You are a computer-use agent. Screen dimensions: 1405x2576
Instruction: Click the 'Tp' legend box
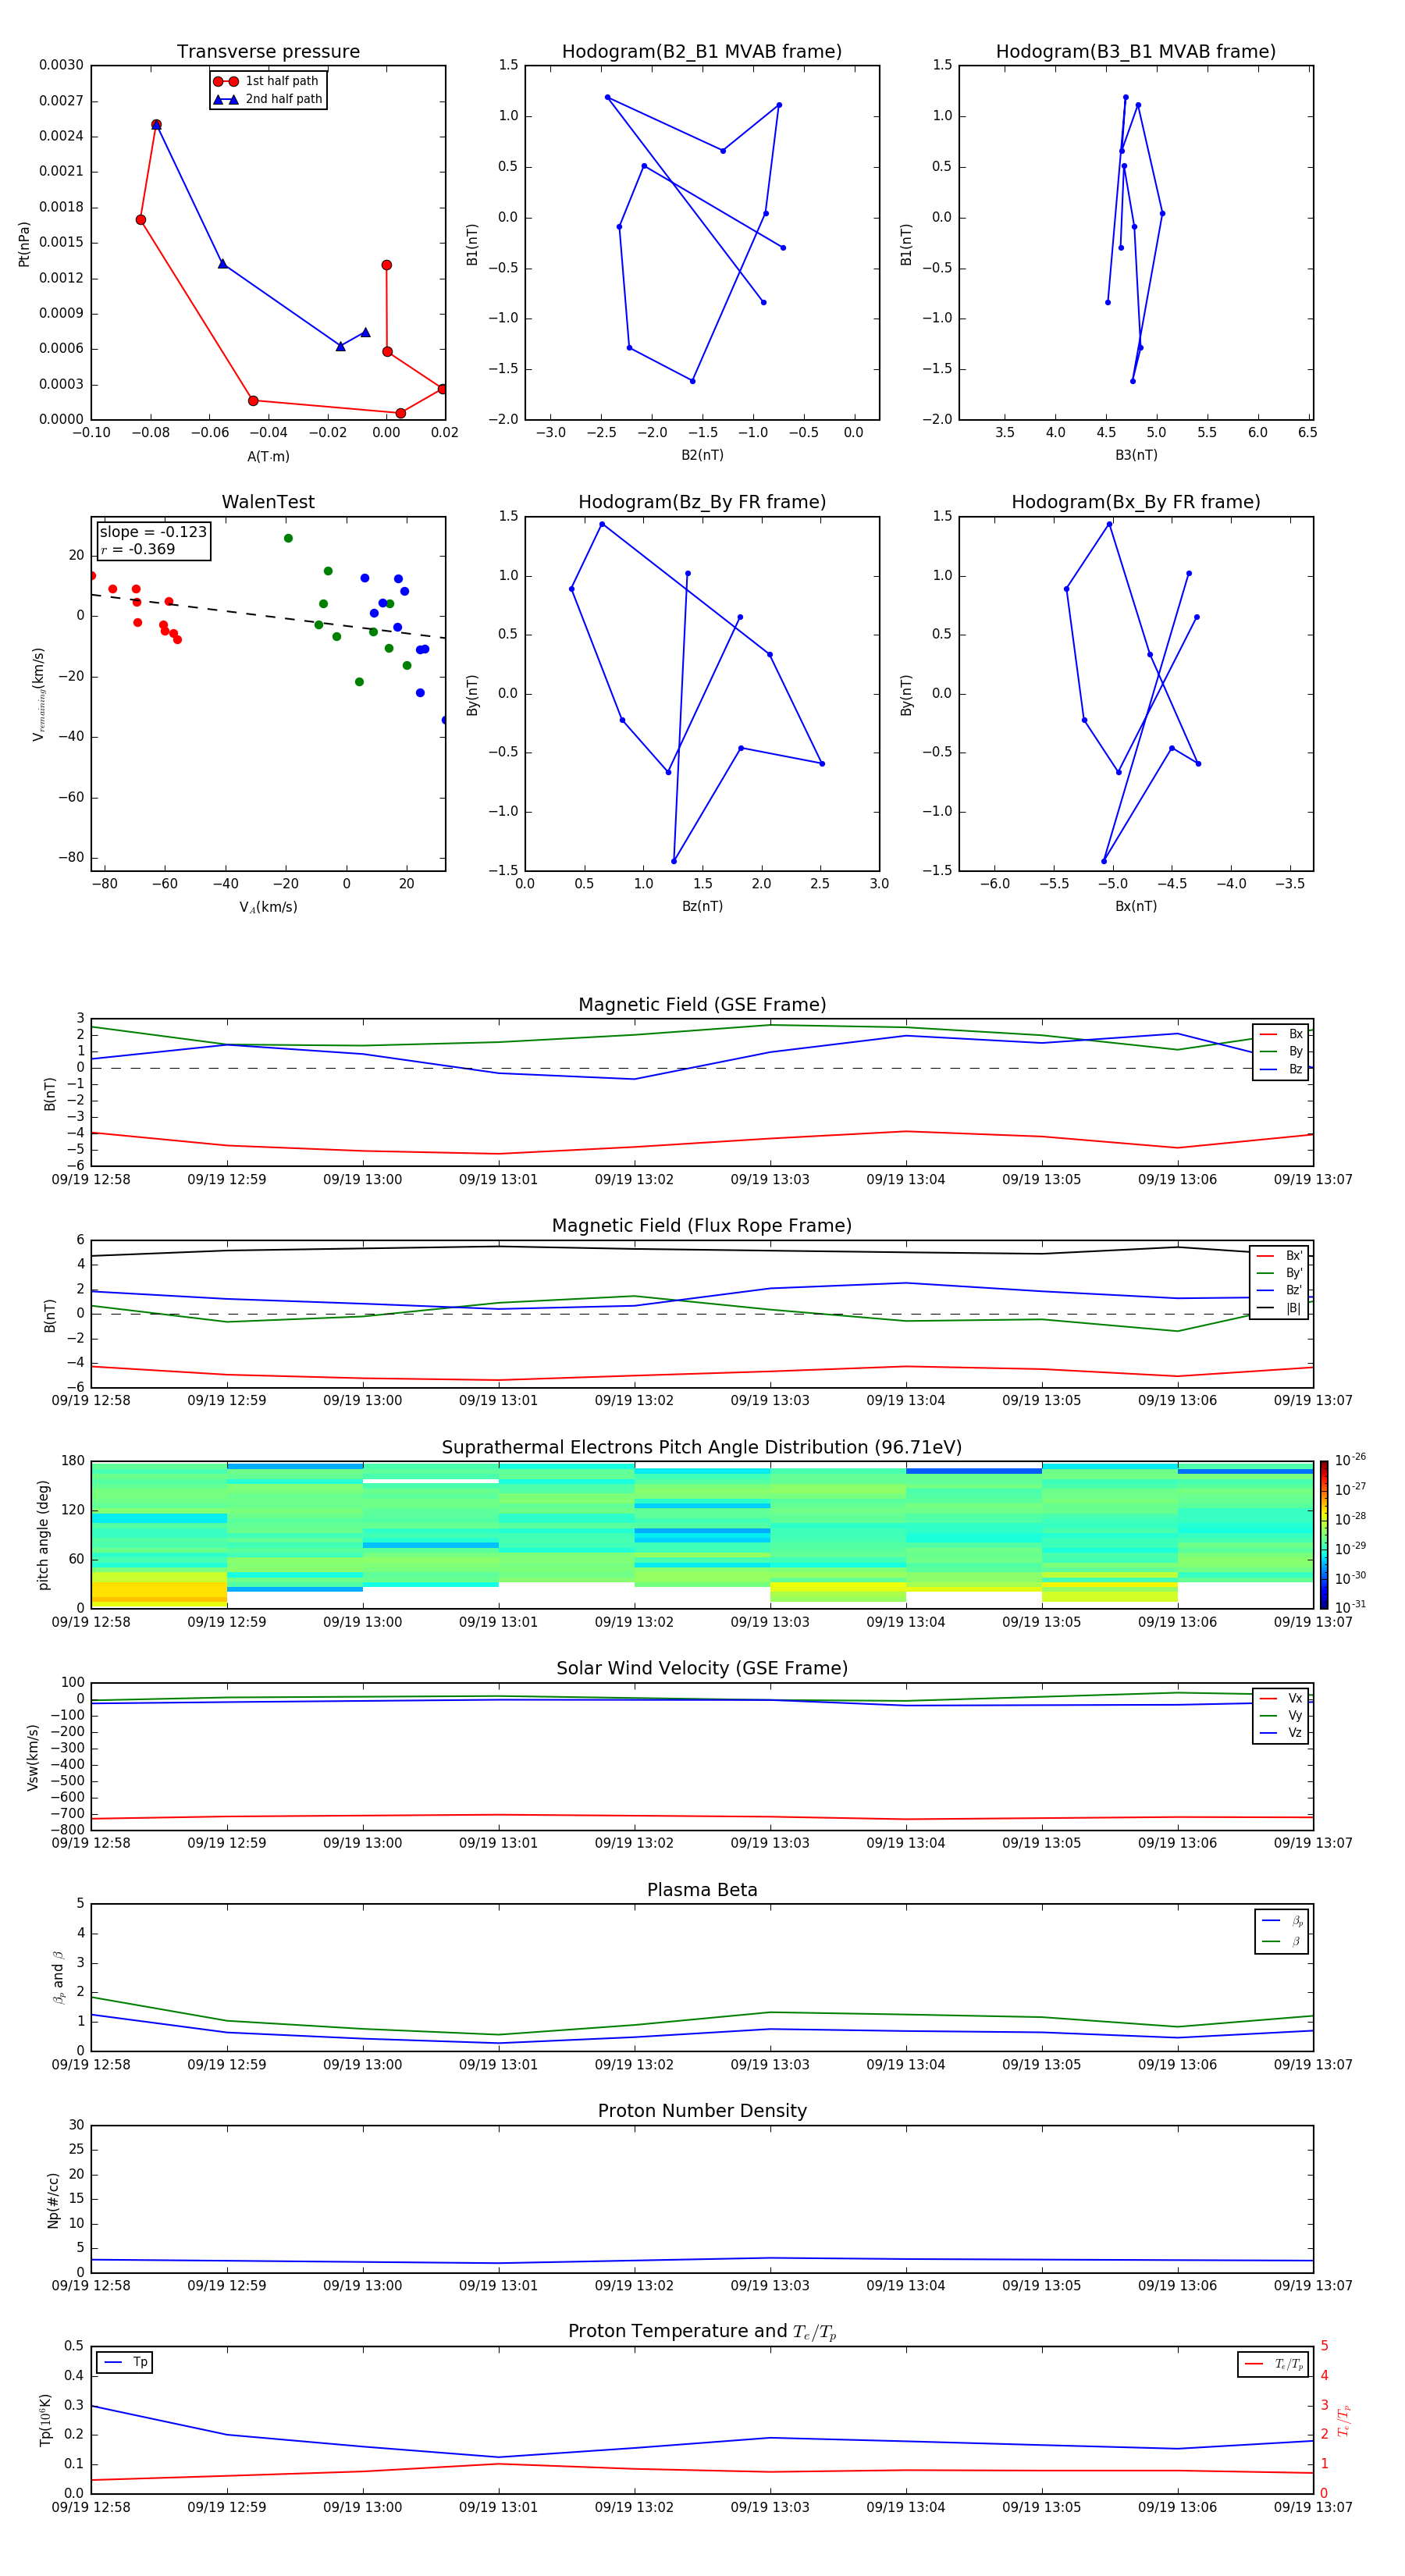(125, 2362)
